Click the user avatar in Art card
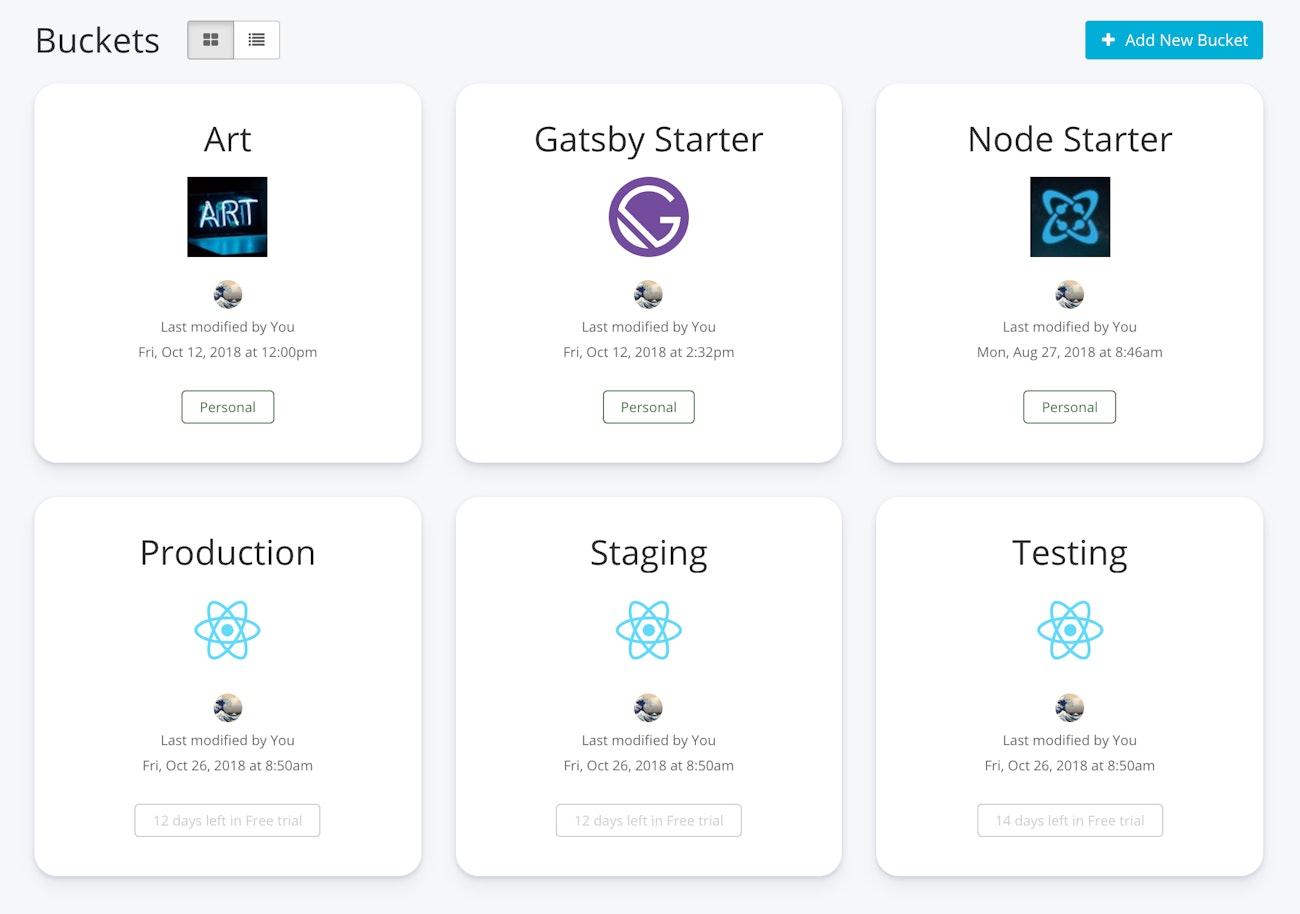 pyautogui.click(x=227, y=295)
